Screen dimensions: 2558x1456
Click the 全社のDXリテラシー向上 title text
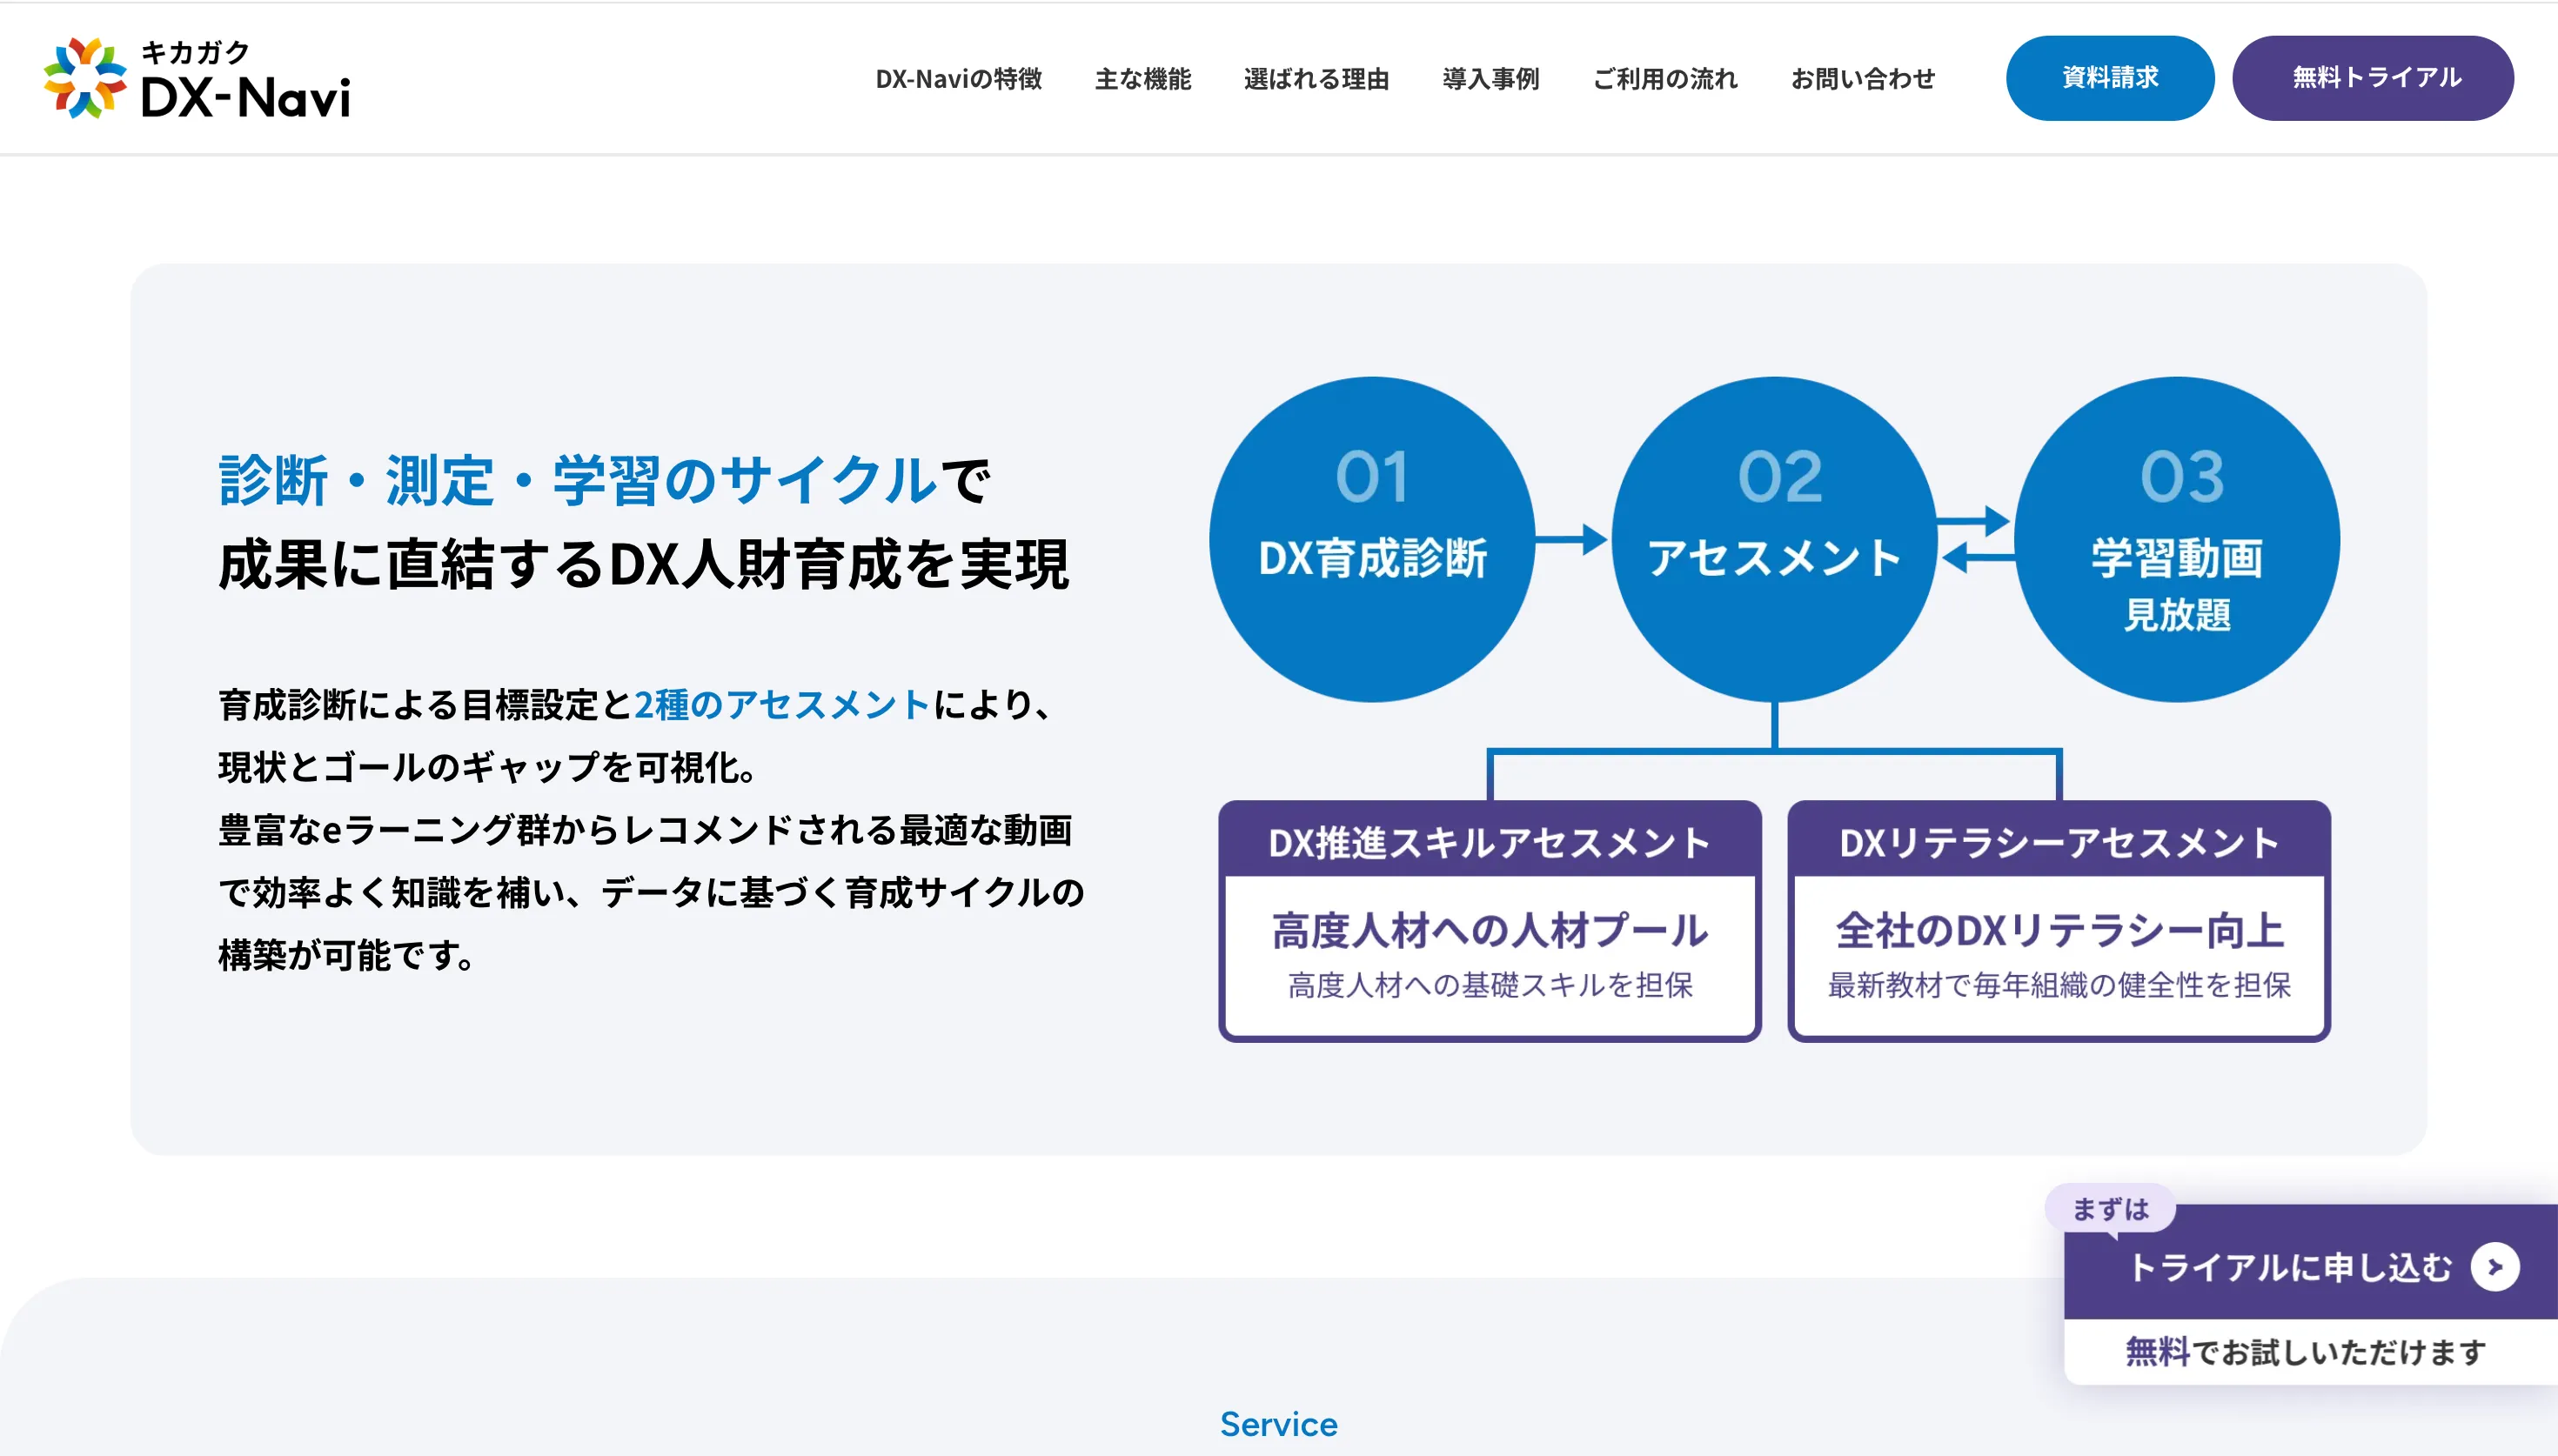(2059, 931)
